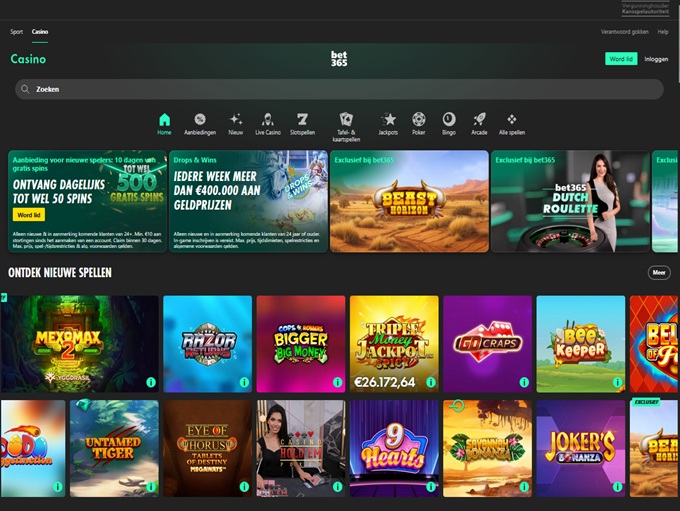
Task: Show info for Go Craps game
Action: coord(524,382)
